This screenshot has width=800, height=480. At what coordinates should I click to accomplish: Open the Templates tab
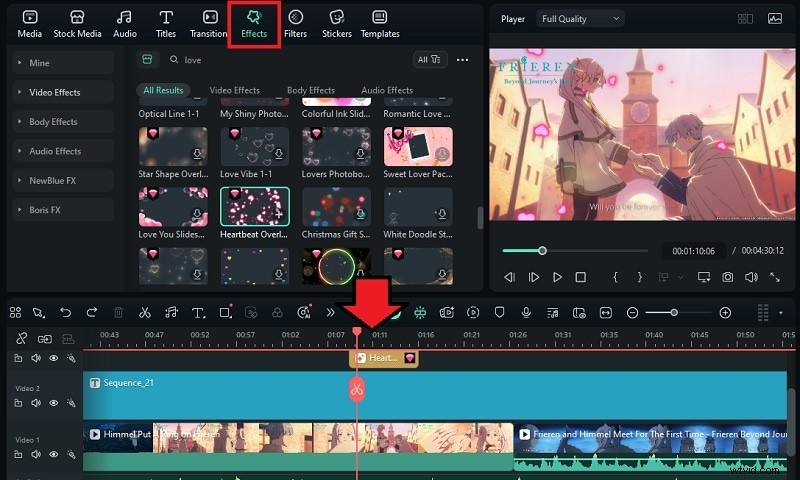tap(380, 24)
